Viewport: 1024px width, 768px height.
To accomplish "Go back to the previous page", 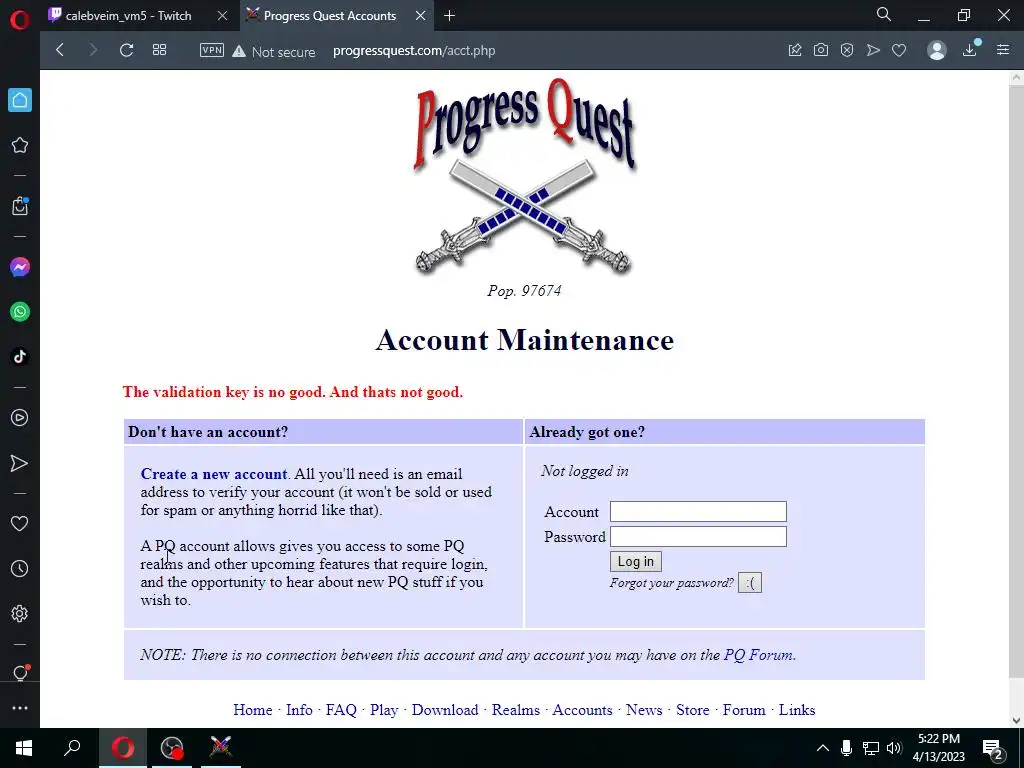I will click(x=60, y=50).
